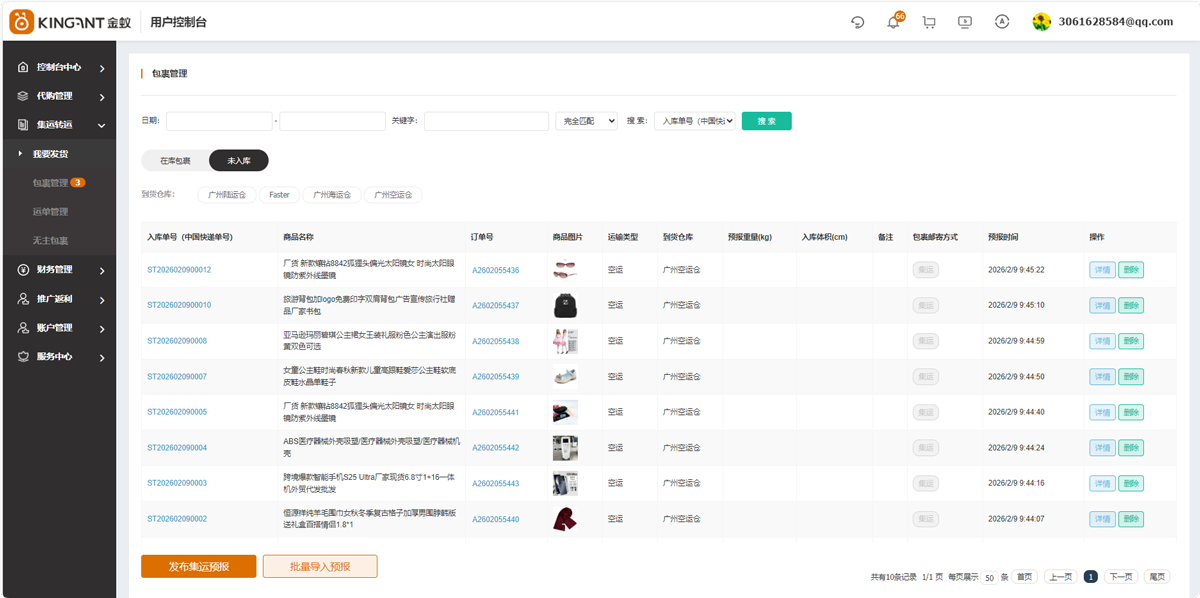Image resolution: width=1200 pixels, height=598 pixels.
Task: Click the KINGANT logo icon
Action: (x=22, y=22)
